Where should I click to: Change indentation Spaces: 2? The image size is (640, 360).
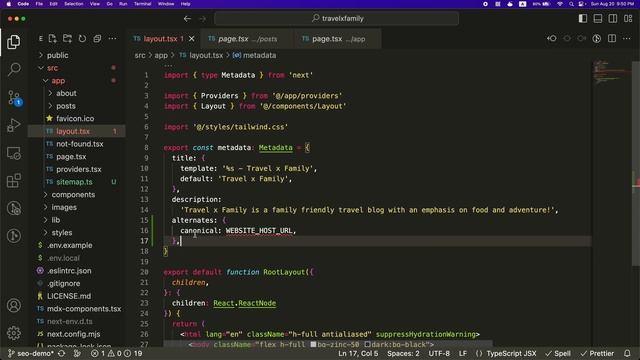click(403, 353)
